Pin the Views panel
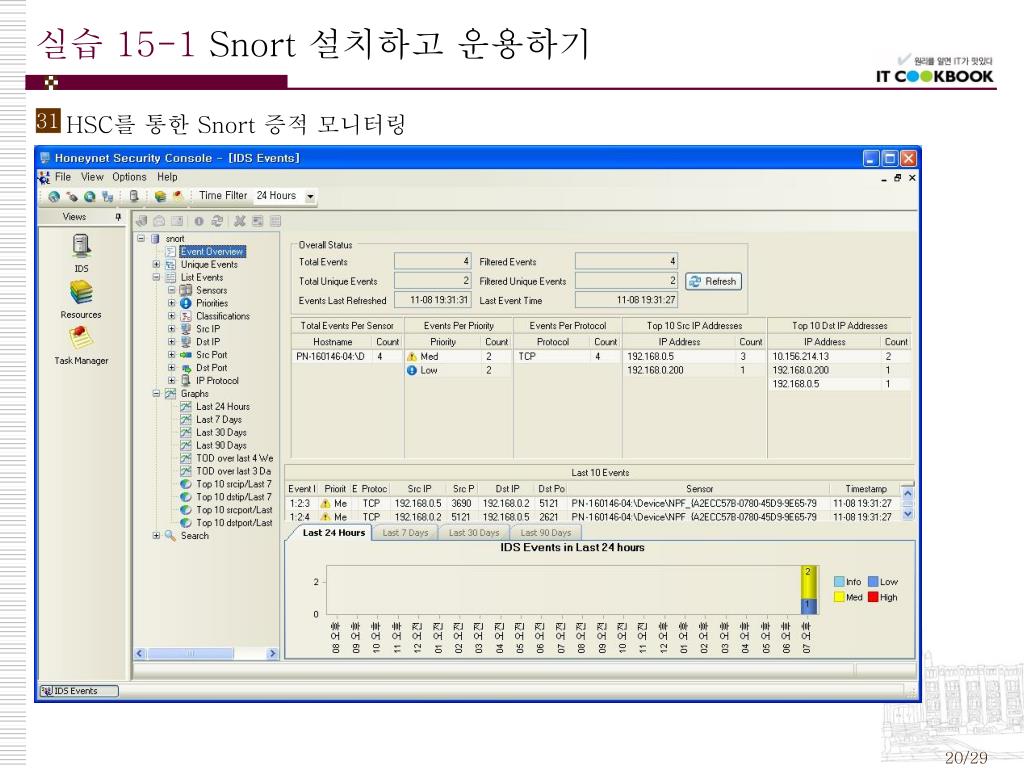 (x=118, y=217)
